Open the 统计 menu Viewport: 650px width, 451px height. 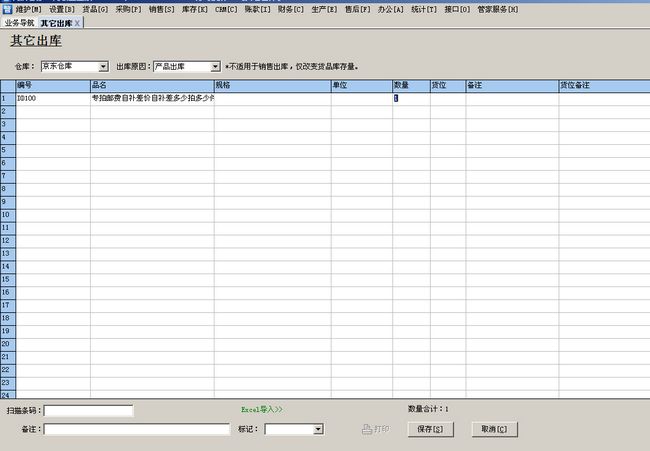coord(424,8)
